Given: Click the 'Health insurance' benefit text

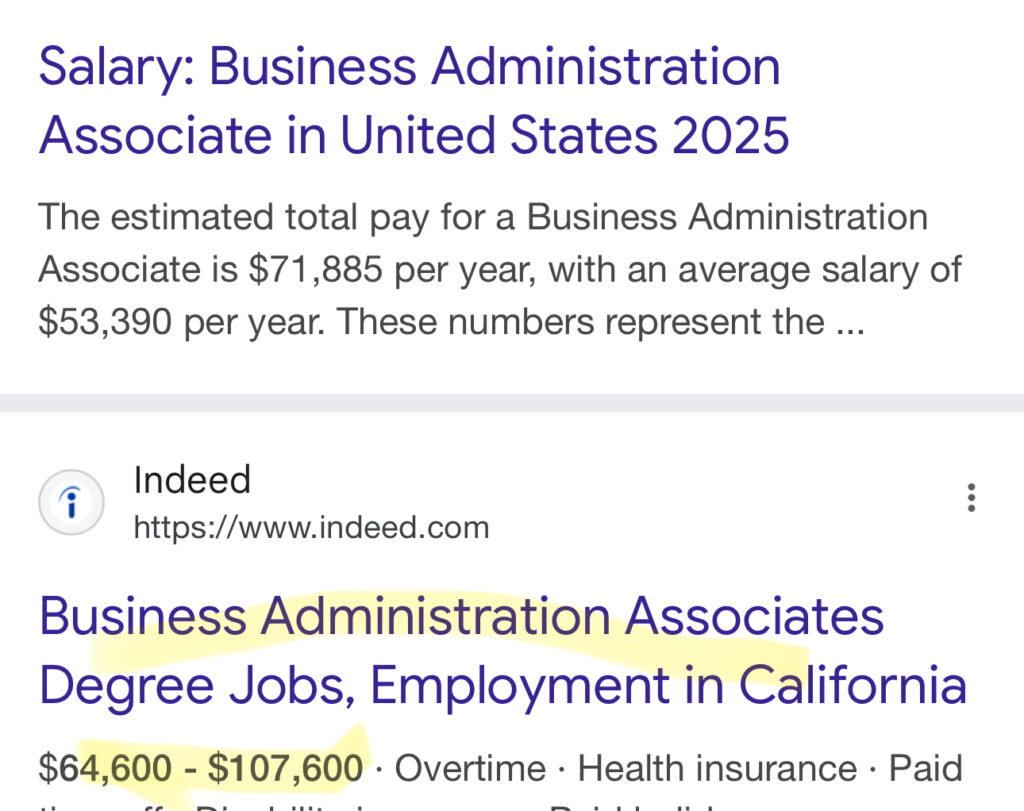Looking at the screenshot, I should click(717, 768).
